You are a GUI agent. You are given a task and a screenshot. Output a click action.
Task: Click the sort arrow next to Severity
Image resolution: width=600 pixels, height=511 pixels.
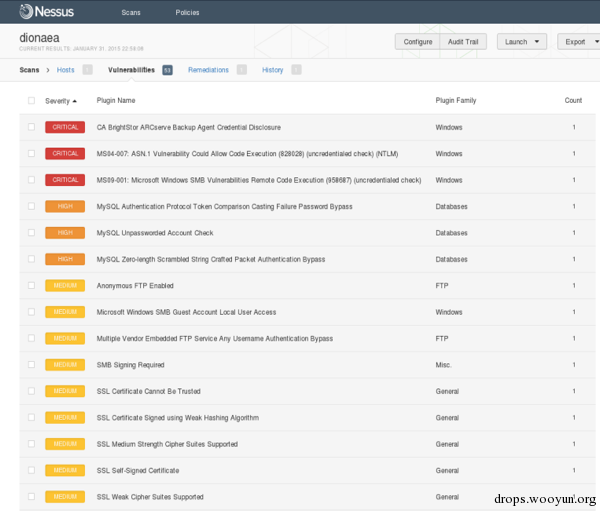pos(75,102)
